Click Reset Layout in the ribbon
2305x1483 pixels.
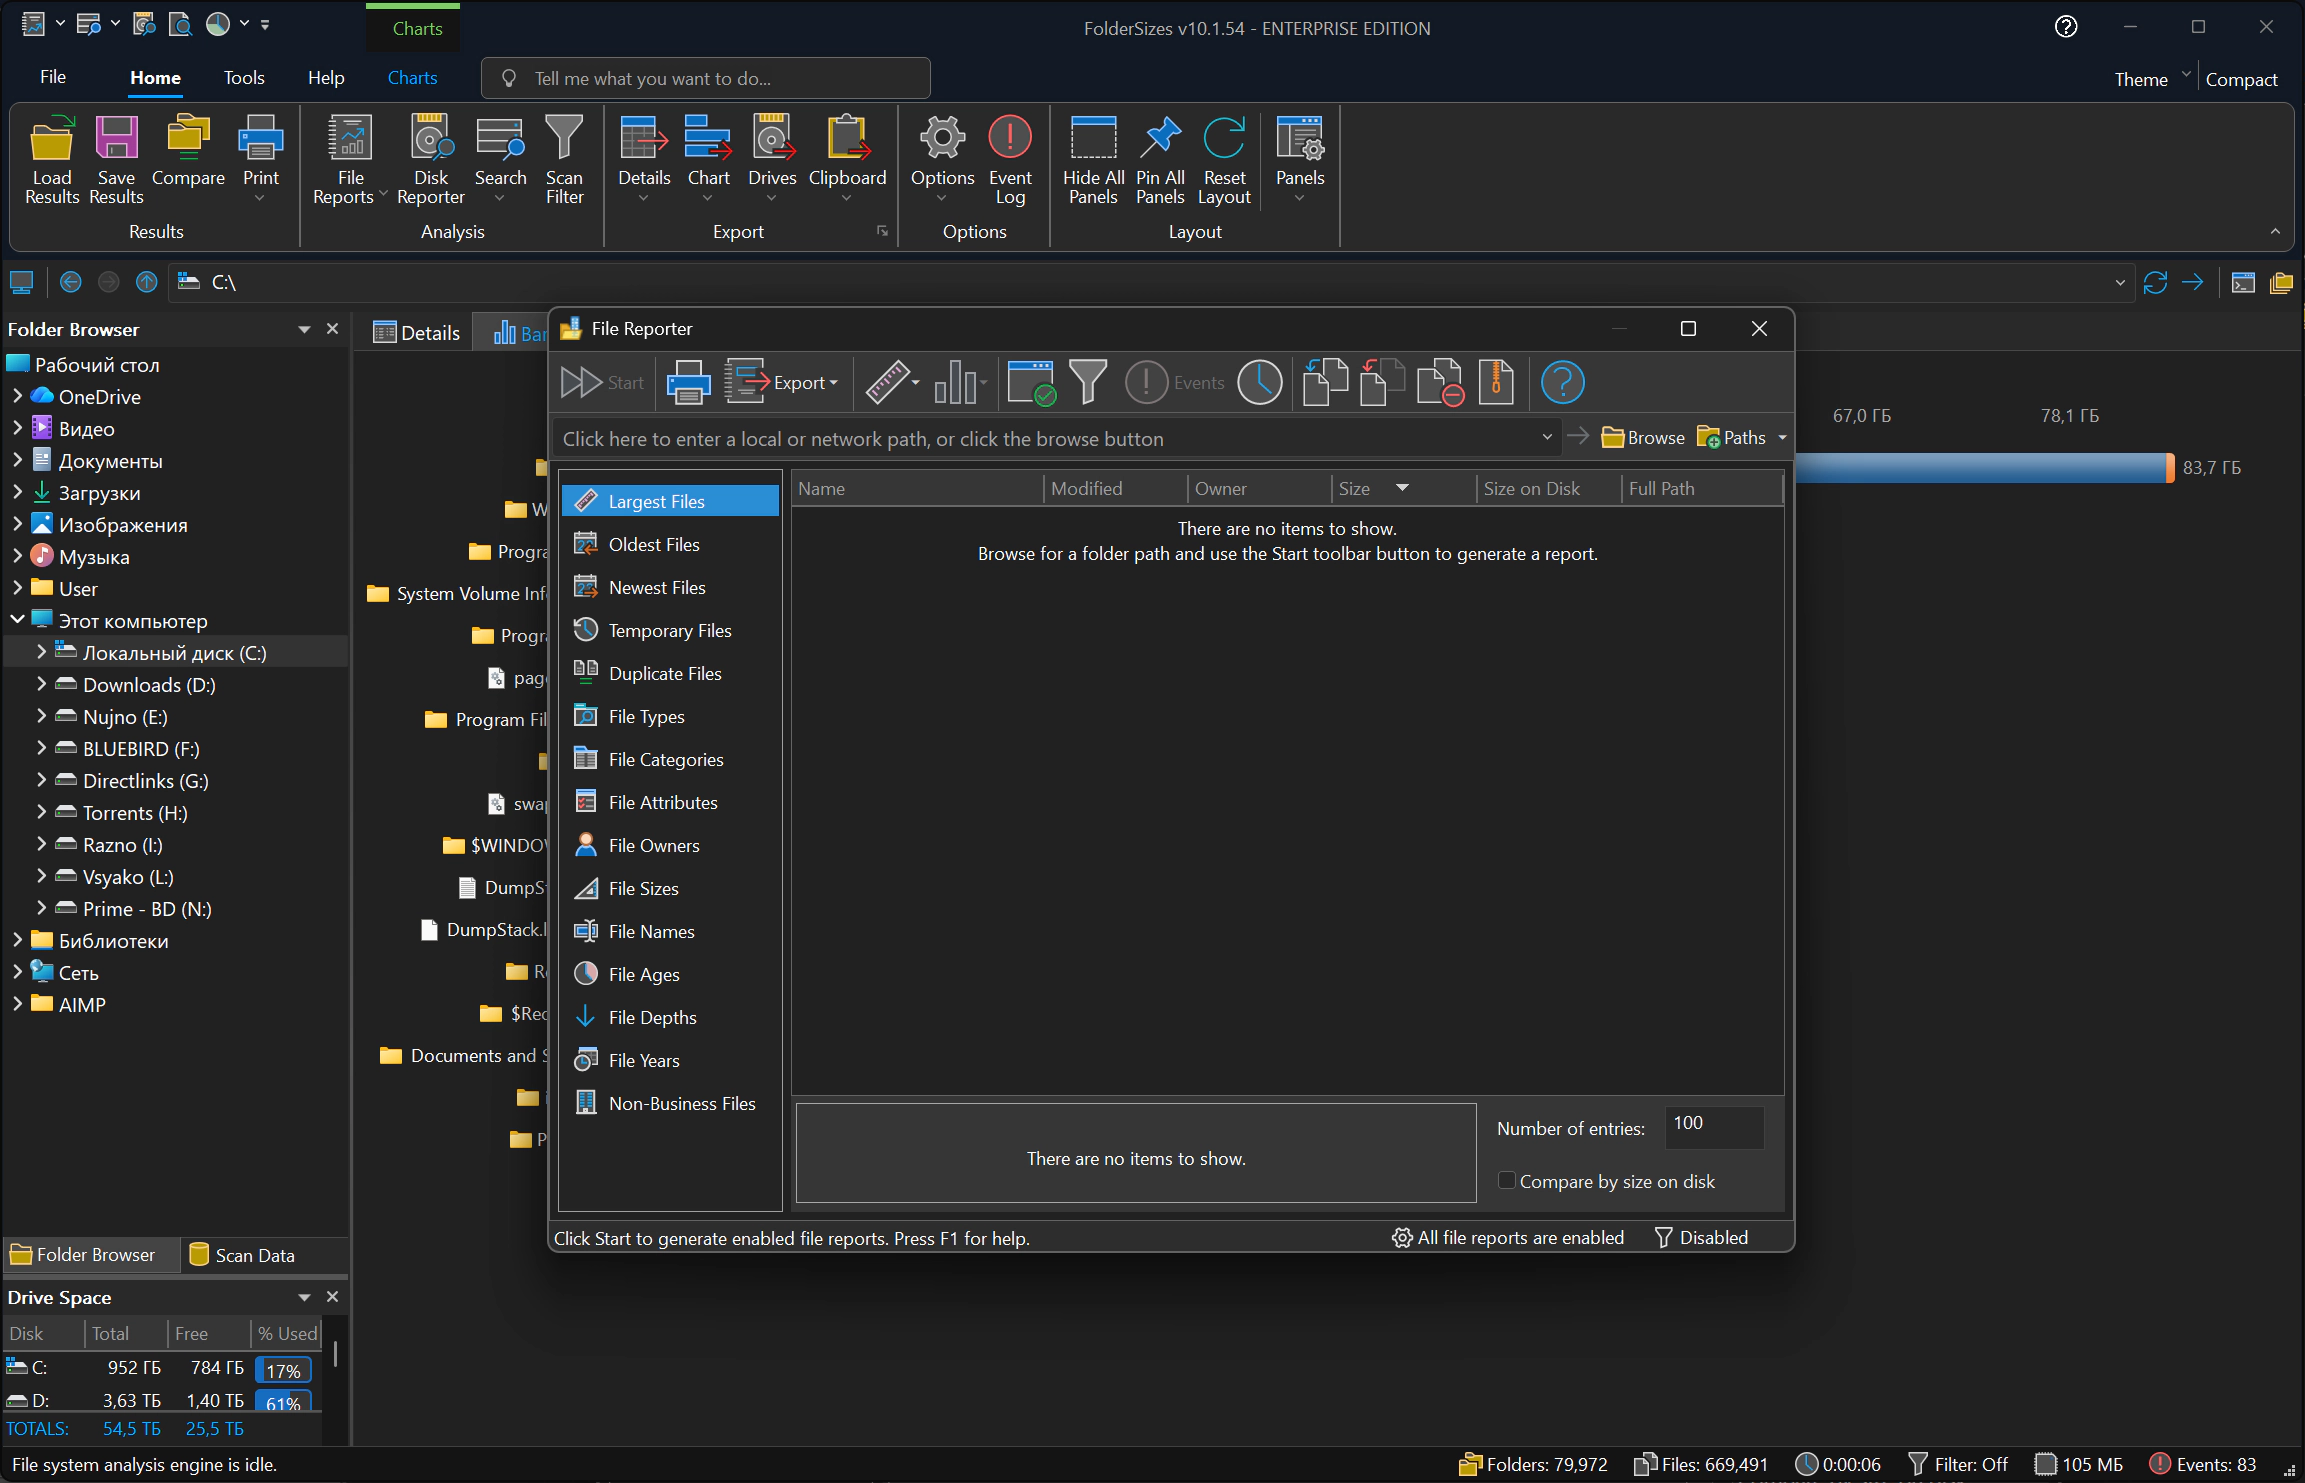(1224, 160)
